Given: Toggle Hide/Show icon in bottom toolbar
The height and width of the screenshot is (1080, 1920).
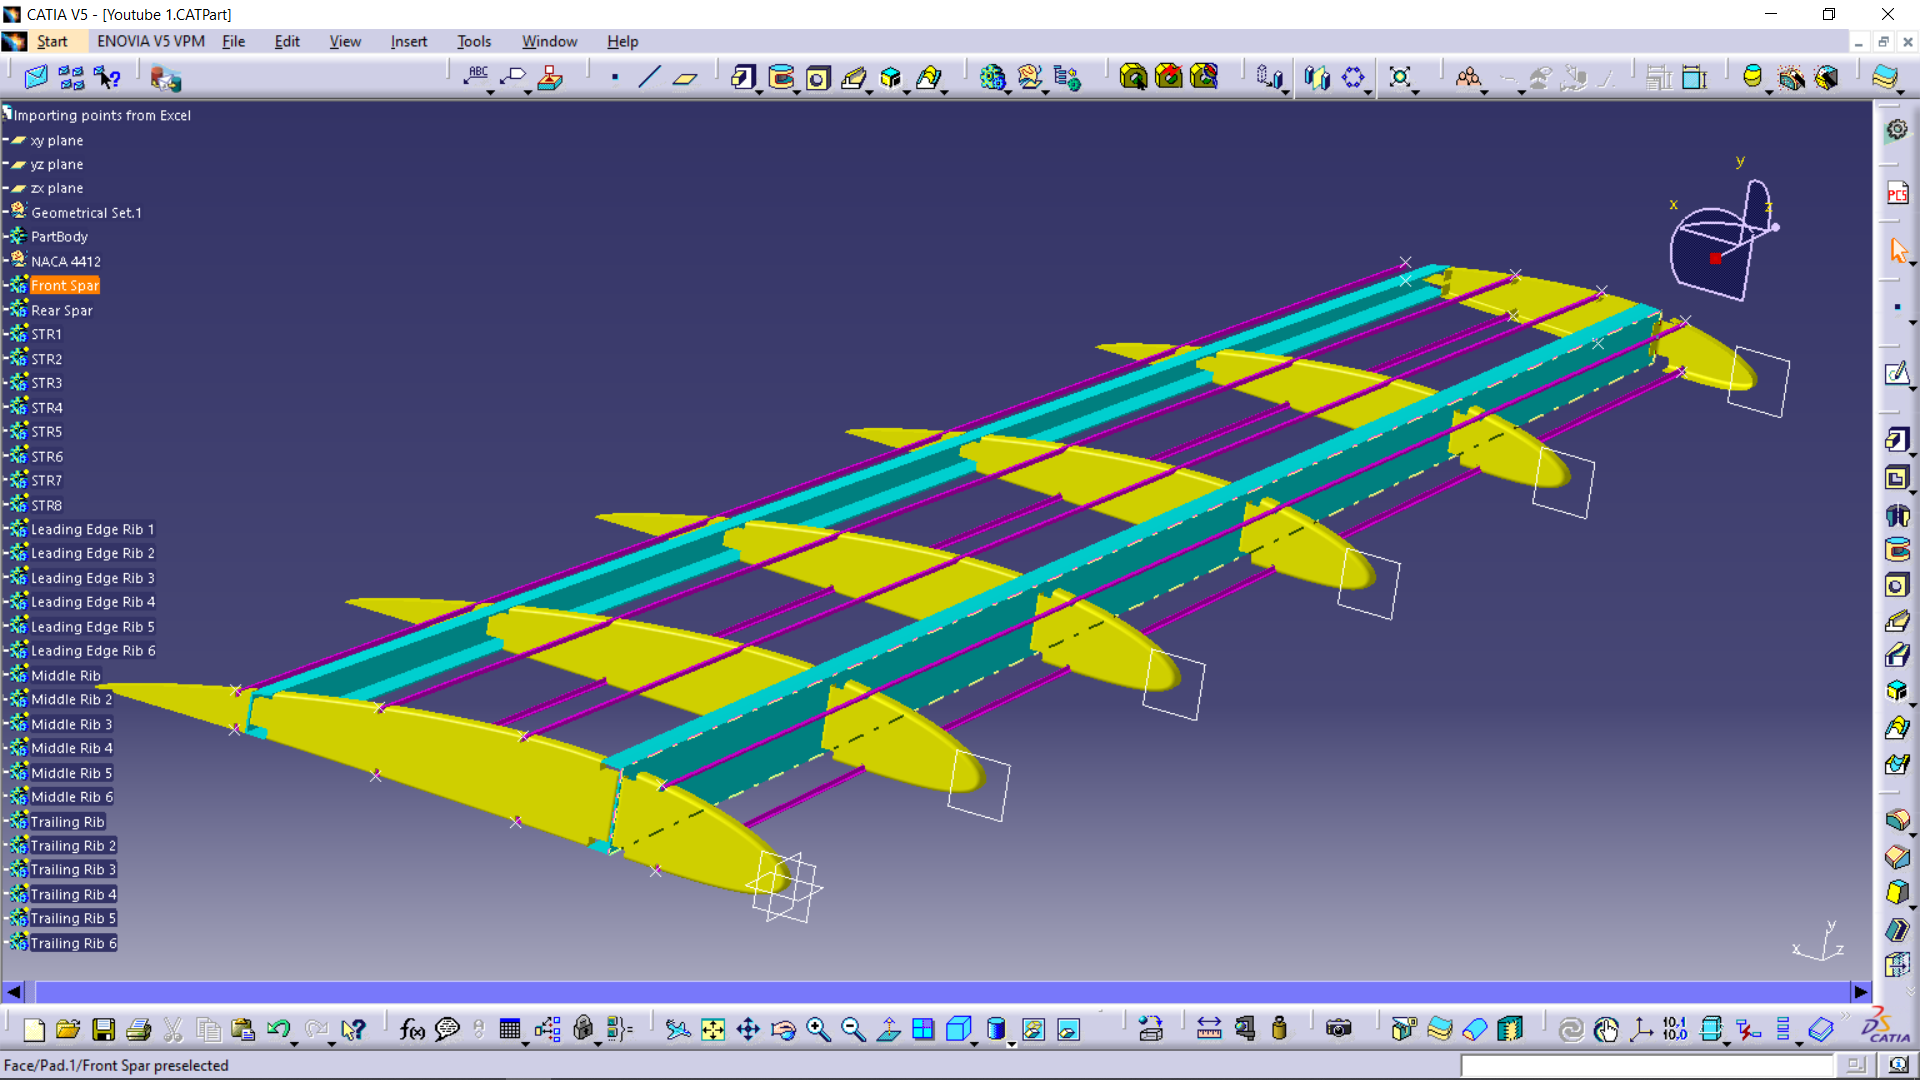Looking at the screenshot, I should click(1033, 1029).
